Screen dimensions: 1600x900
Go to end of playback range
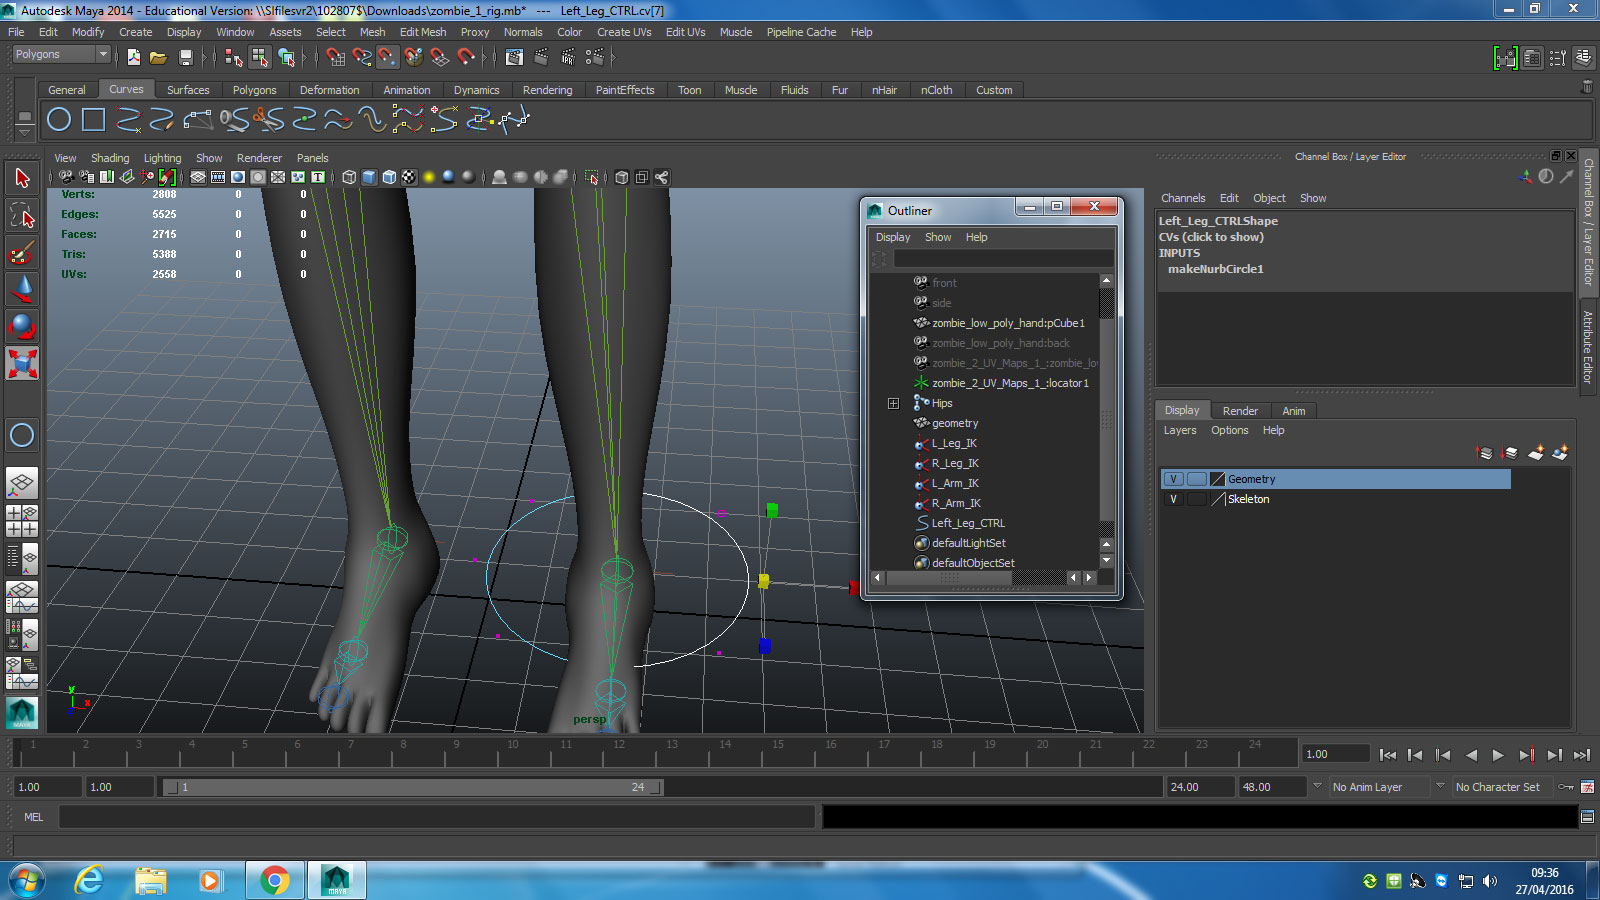1581,755
